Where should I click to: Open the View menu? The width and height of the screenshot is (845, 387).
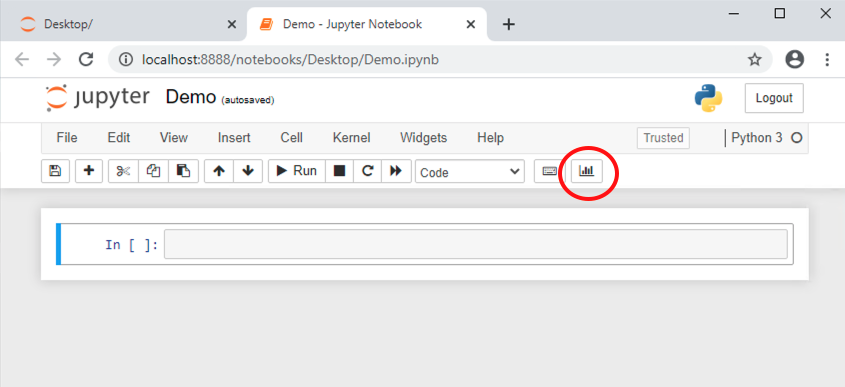[x=174, y=138]
